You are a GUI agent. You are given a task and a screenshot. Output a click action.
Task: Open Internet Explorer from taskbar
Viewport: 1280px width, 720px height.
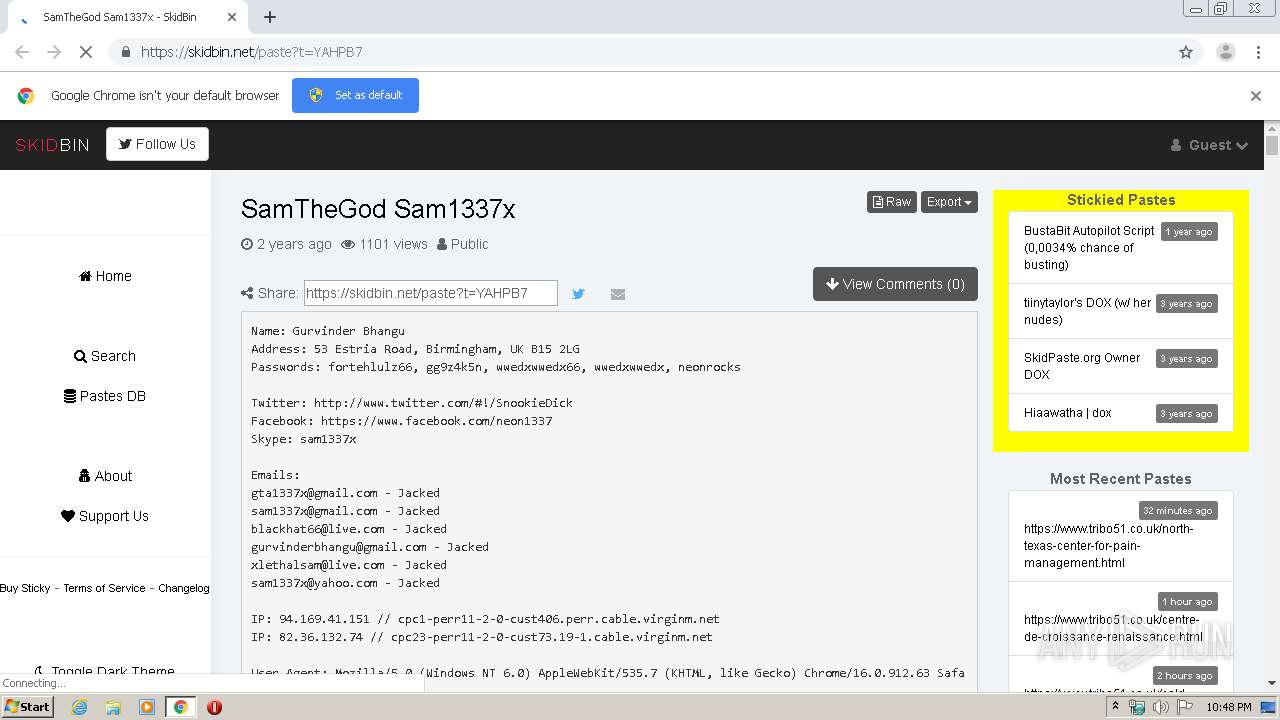[80, 707]
